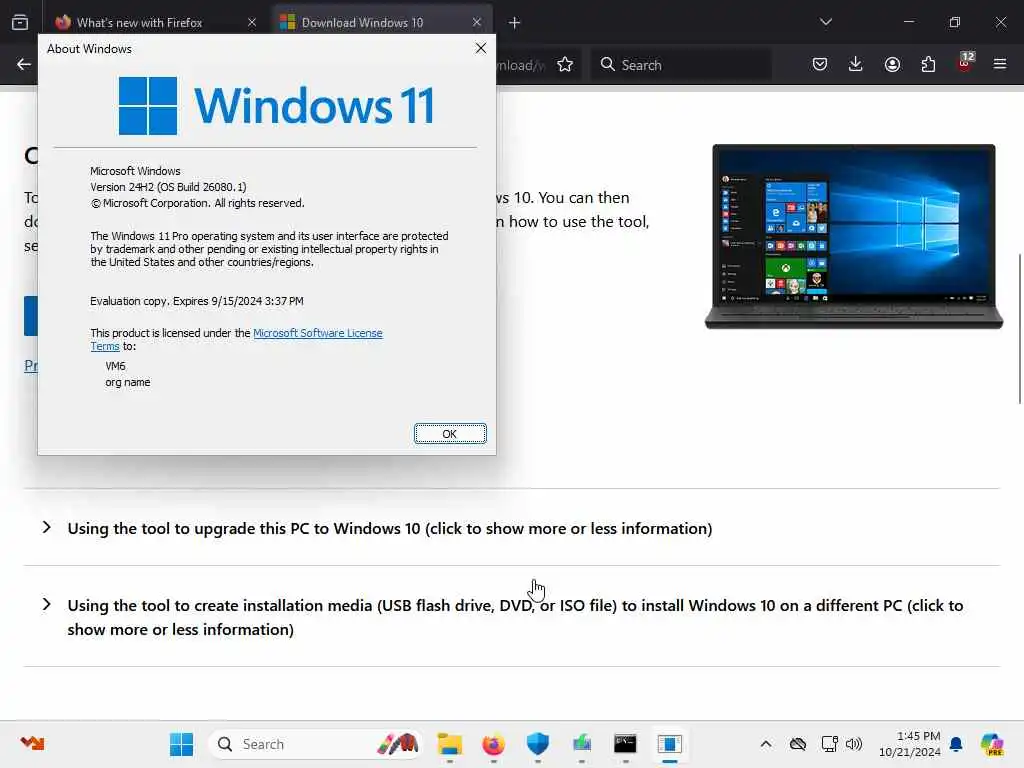
Task: Open the blue shield app in taskbar
Action: [537, 744]
